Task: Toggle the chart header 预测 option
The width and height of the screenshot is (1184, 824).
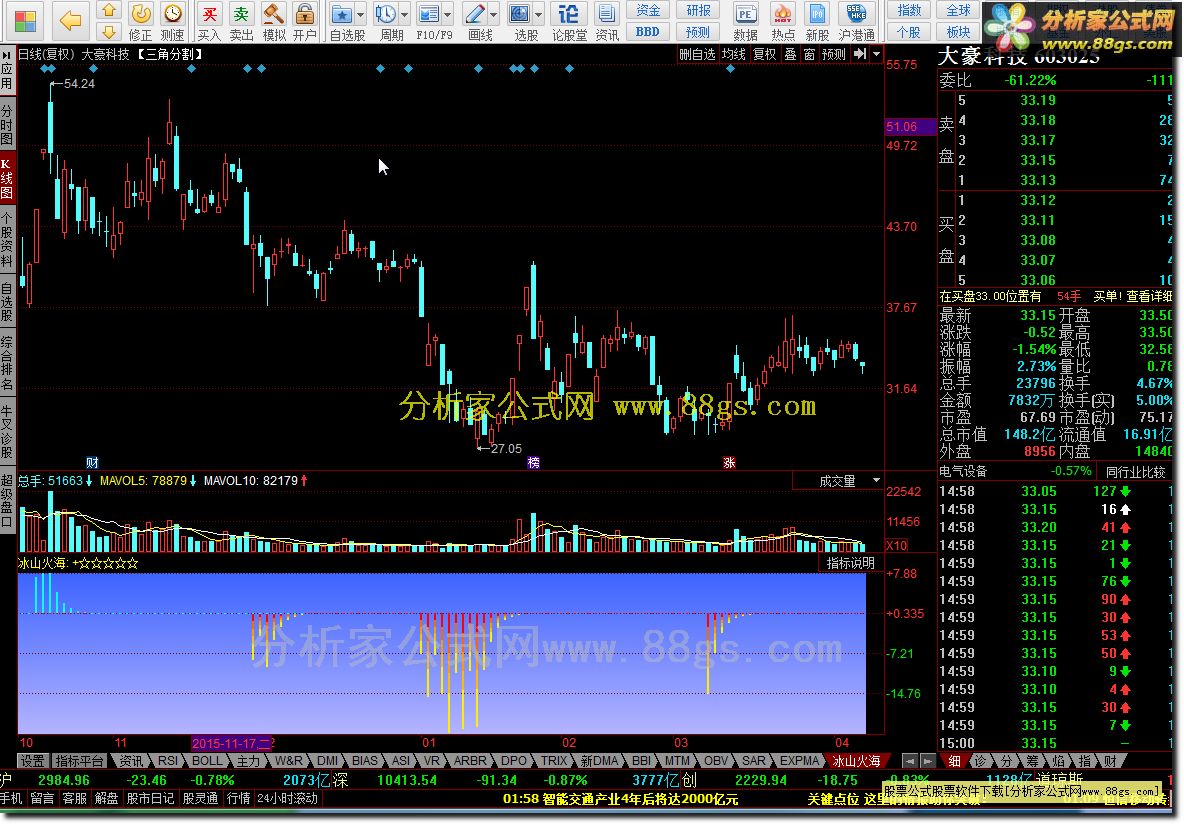Action: [834, 54]
